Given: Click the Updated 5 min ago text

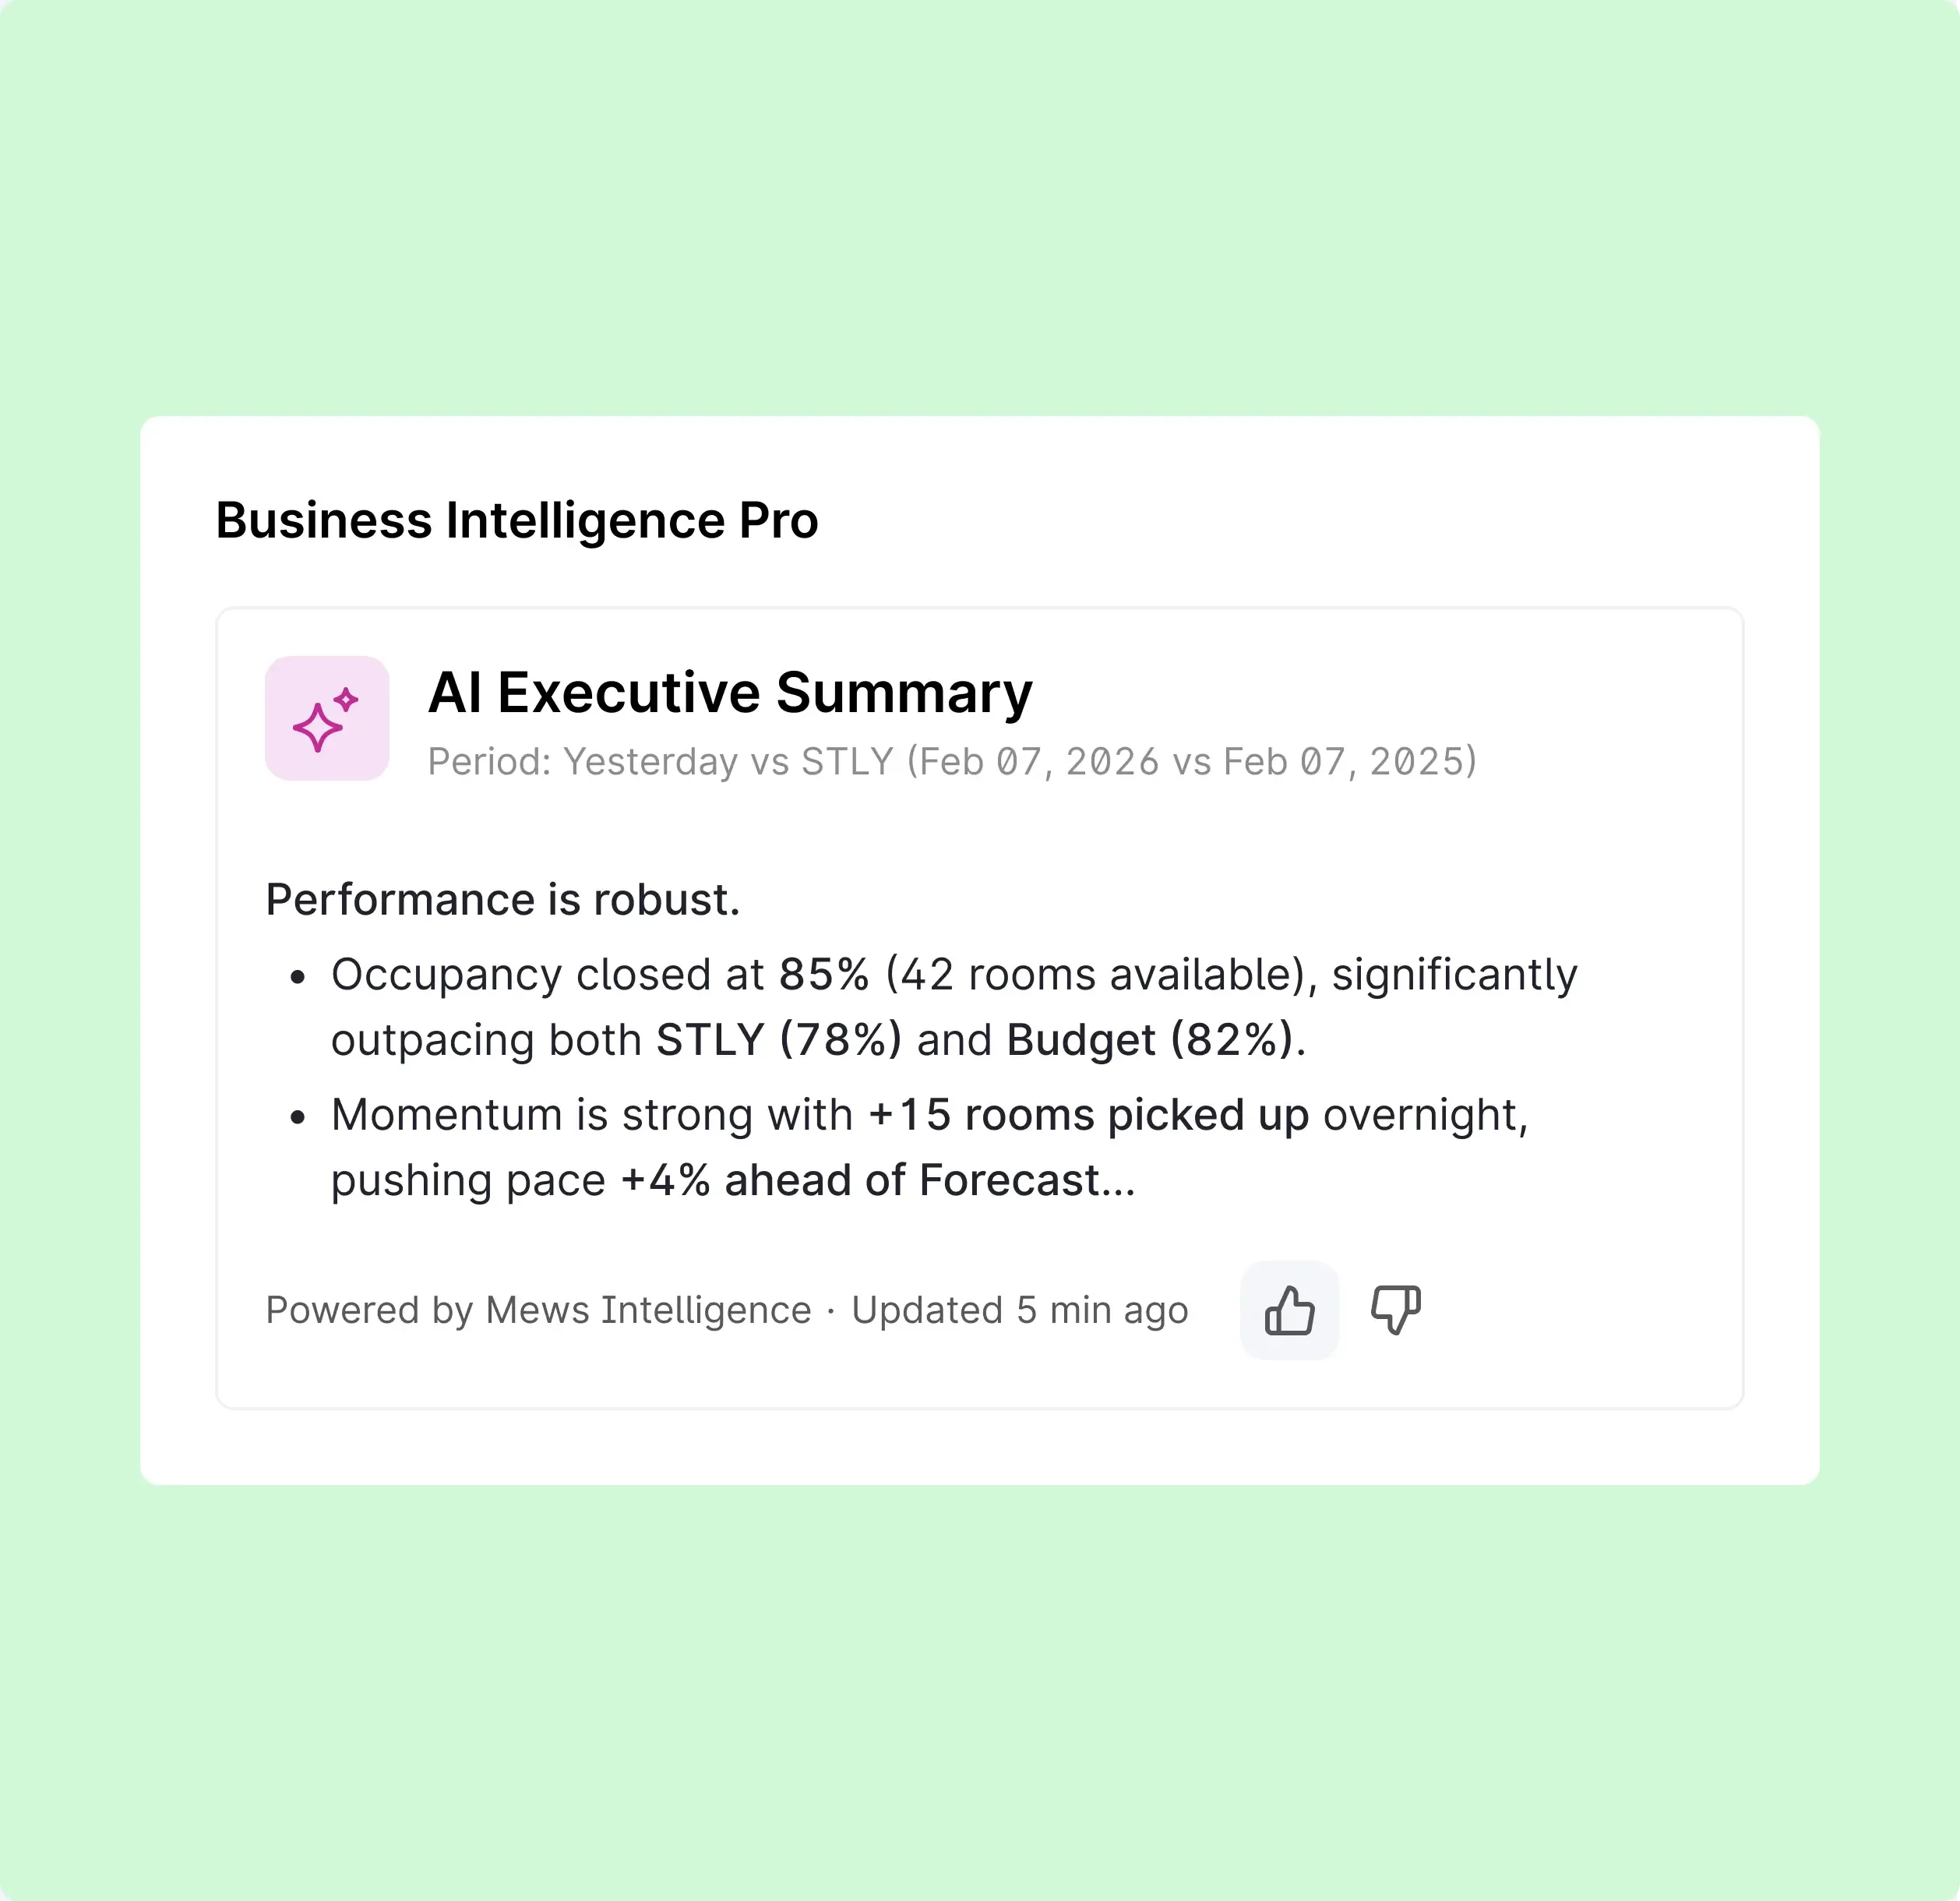Looking at the screenshot, I should [x=1018, y=1310].
